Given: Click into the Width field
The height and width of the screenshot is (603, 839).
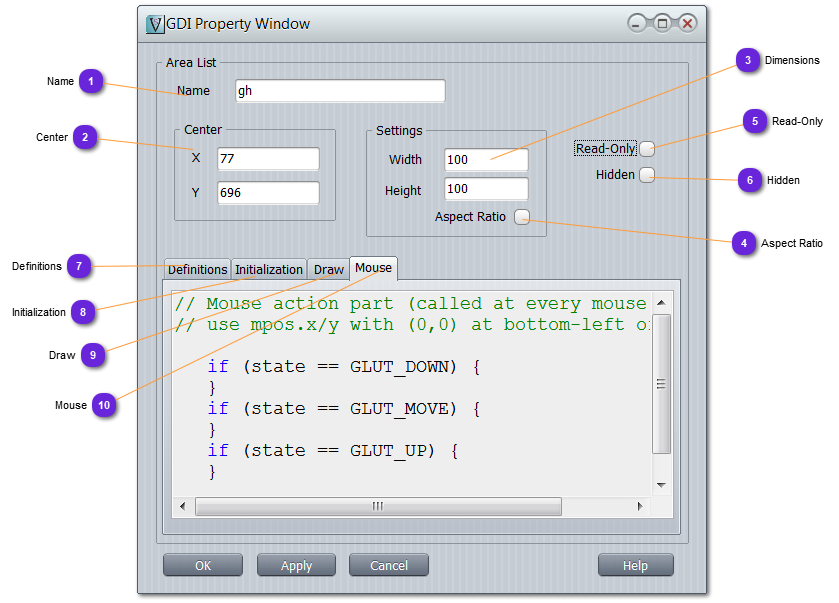Looking at the screenshot, I should 486,160.
